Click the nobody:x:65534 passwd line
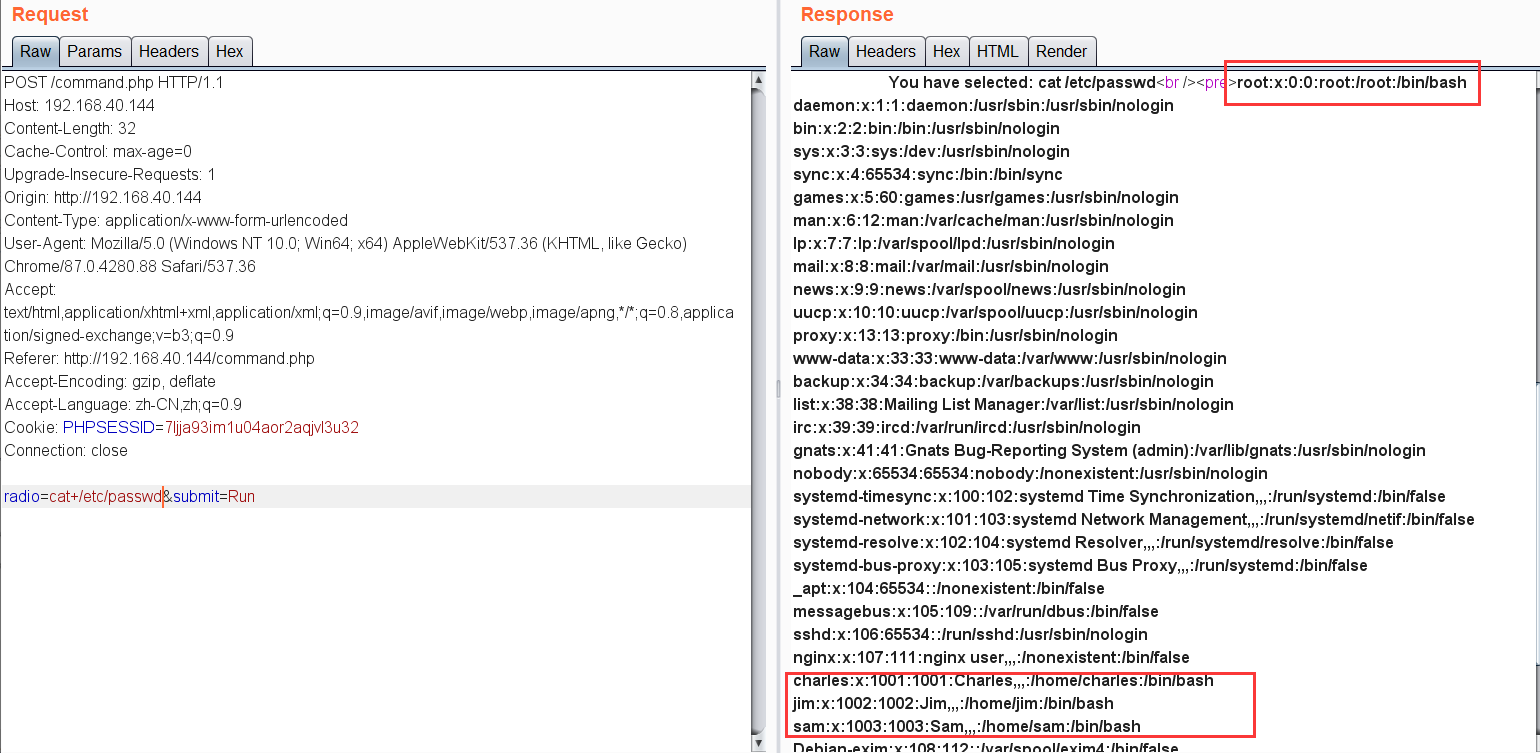This screenshot has height=753, width=1540. click(x=1030, y=473)
